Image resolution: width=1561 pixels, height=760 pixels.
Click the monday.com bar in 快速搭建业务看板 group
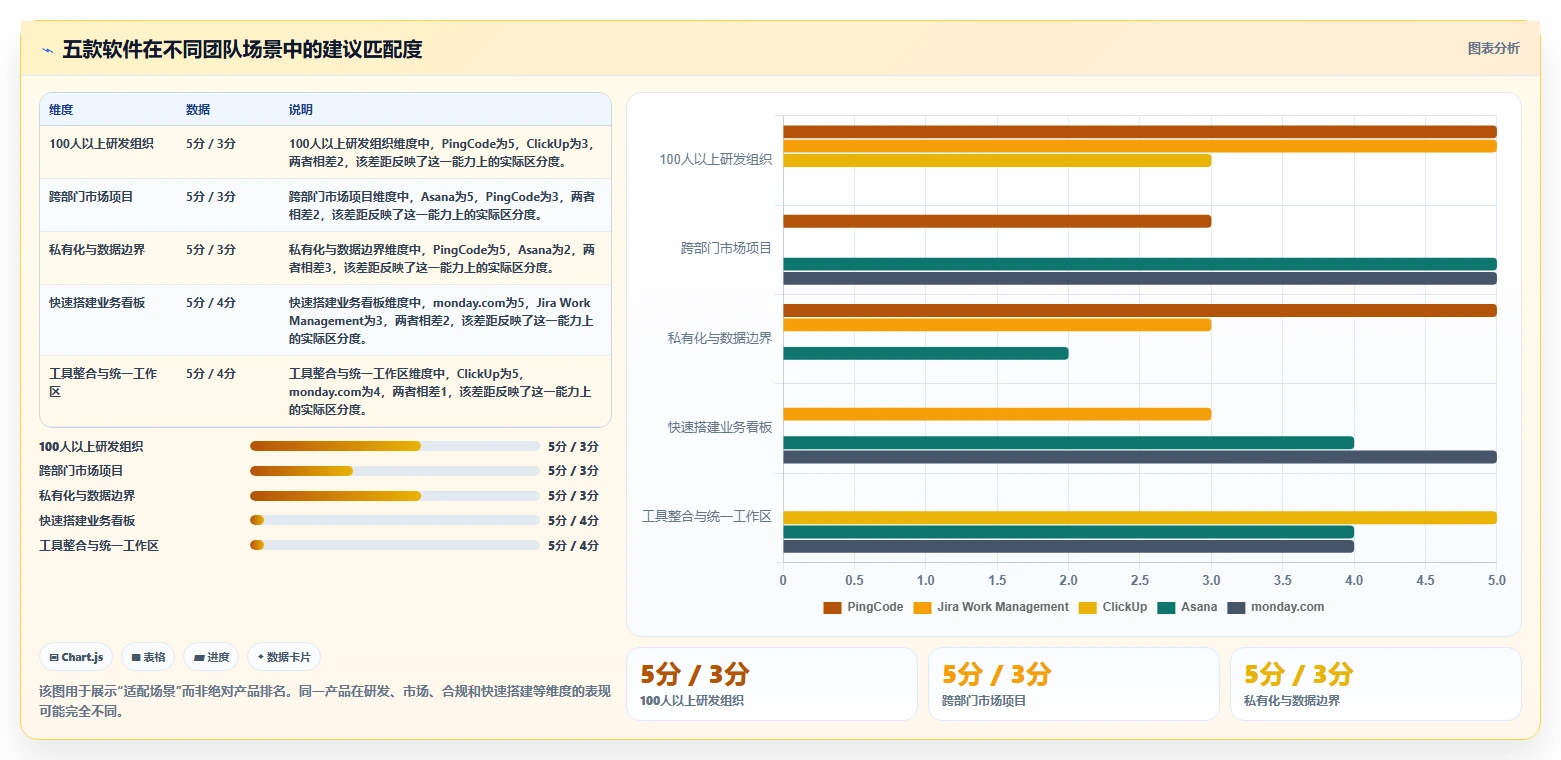point(1139,457)
